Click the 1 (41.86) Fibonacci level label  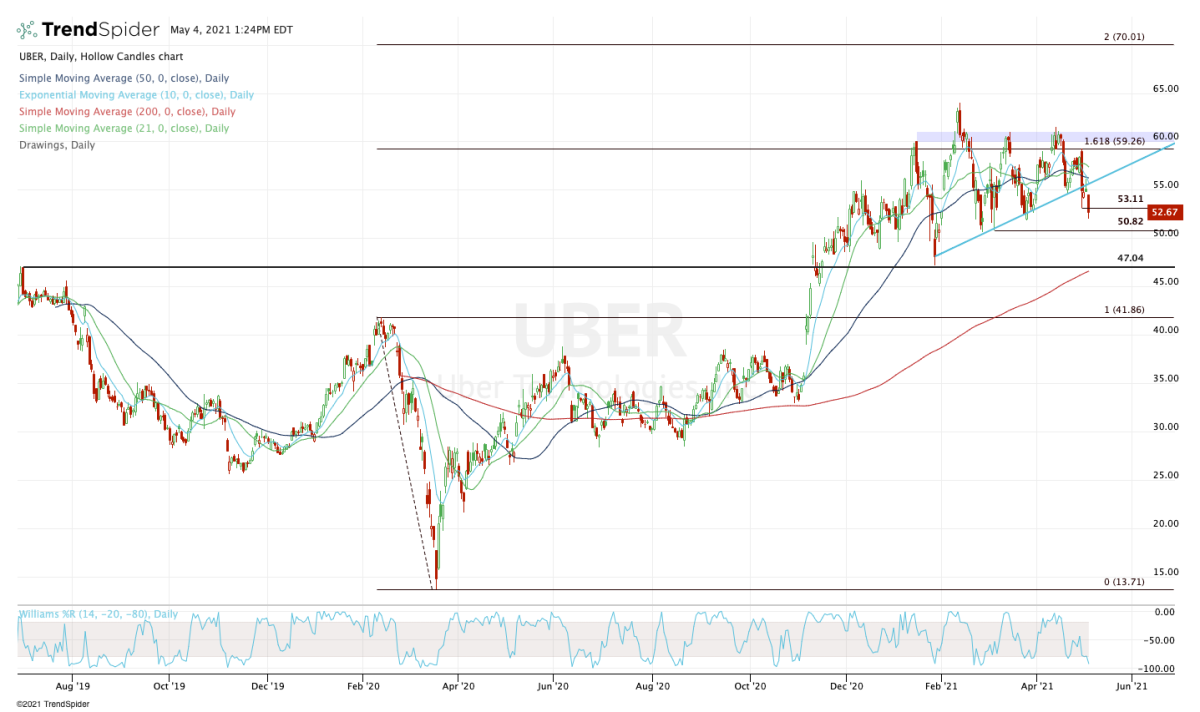pyautogui.click(x=1124, y=310)
